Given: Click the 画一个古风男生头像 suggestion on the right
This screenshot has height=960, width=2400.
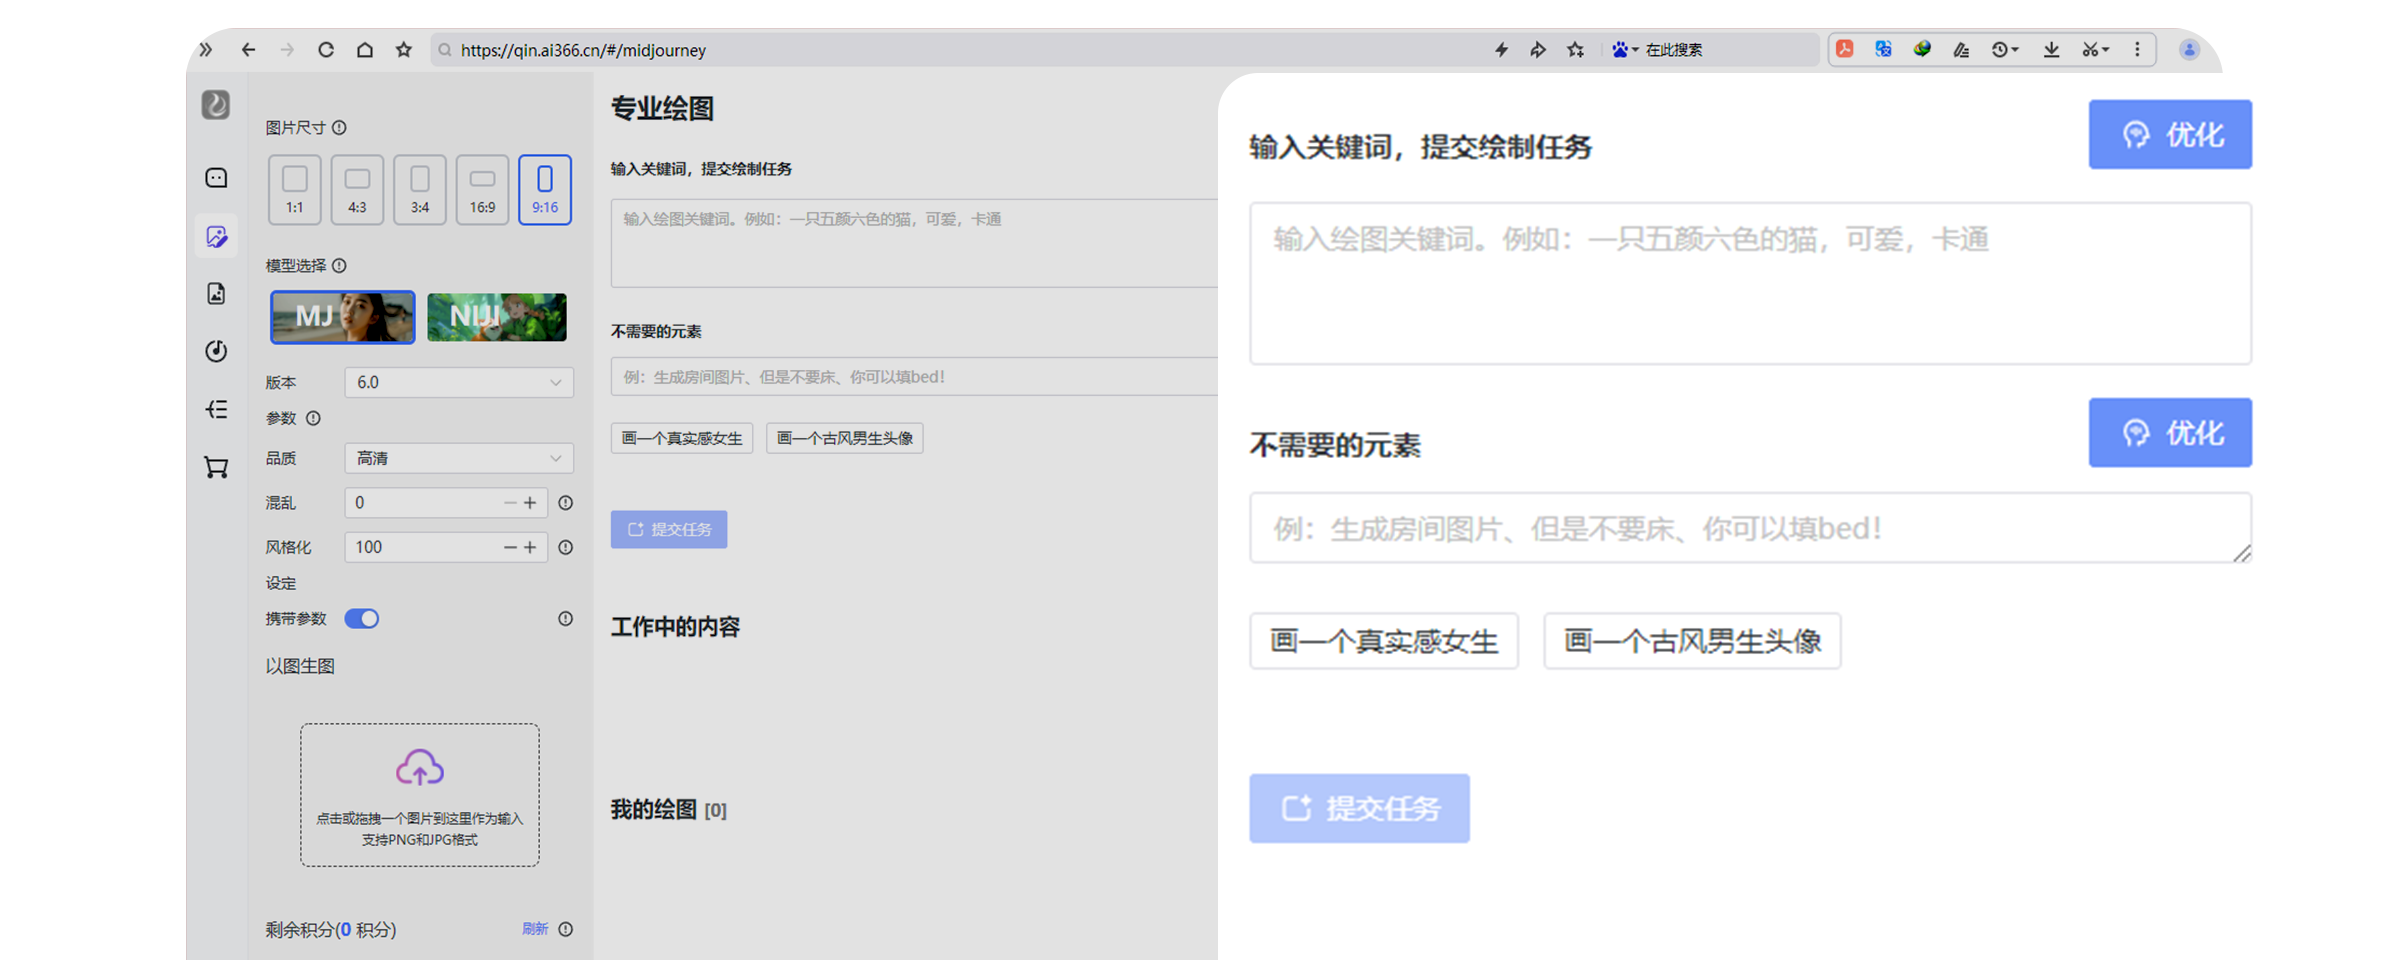Looking at the screenshot, I should click(1692, 641).
